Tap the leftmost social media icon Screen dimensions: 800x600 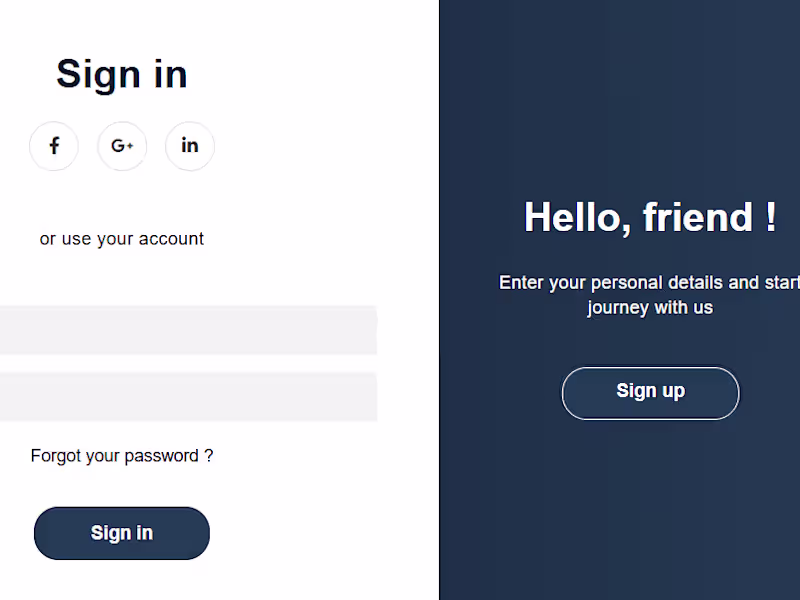pos(54,146)
